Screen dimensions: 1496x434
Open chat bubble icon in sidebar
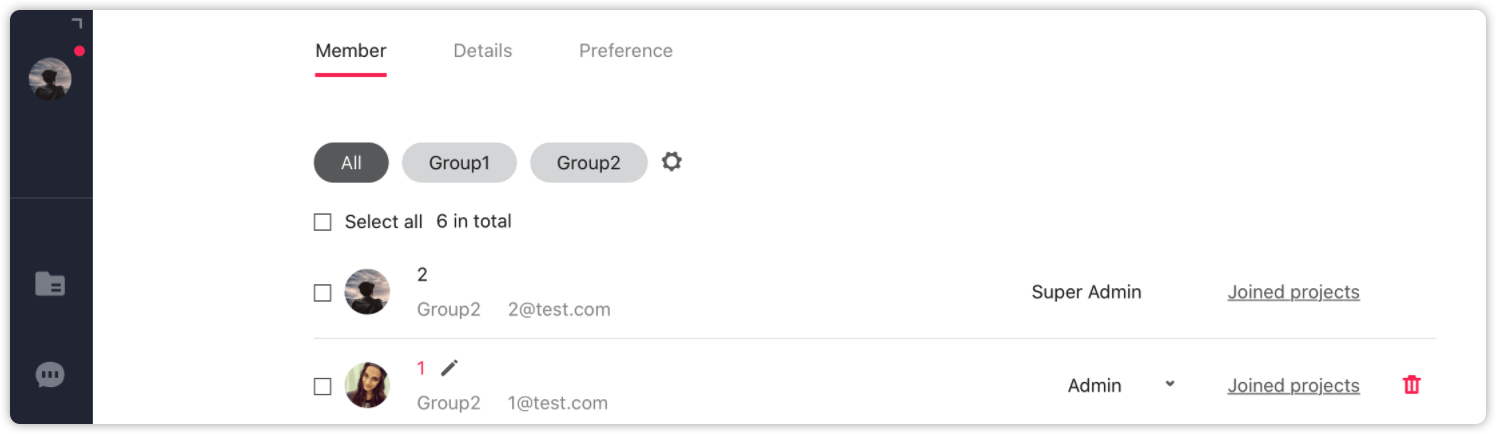(50, 375)
